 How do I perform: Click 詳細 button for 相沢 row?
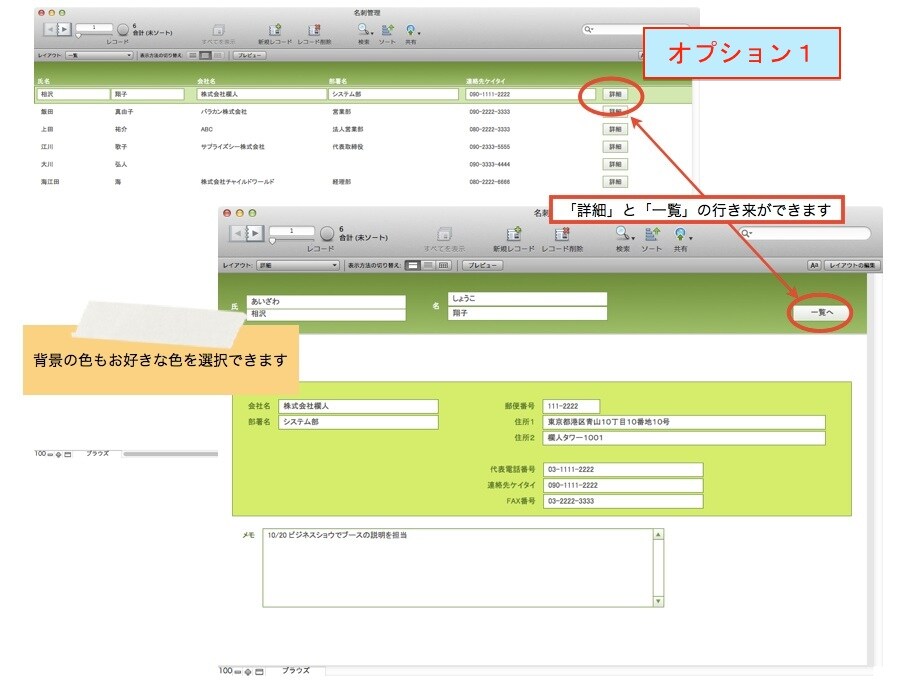point(615,94)
